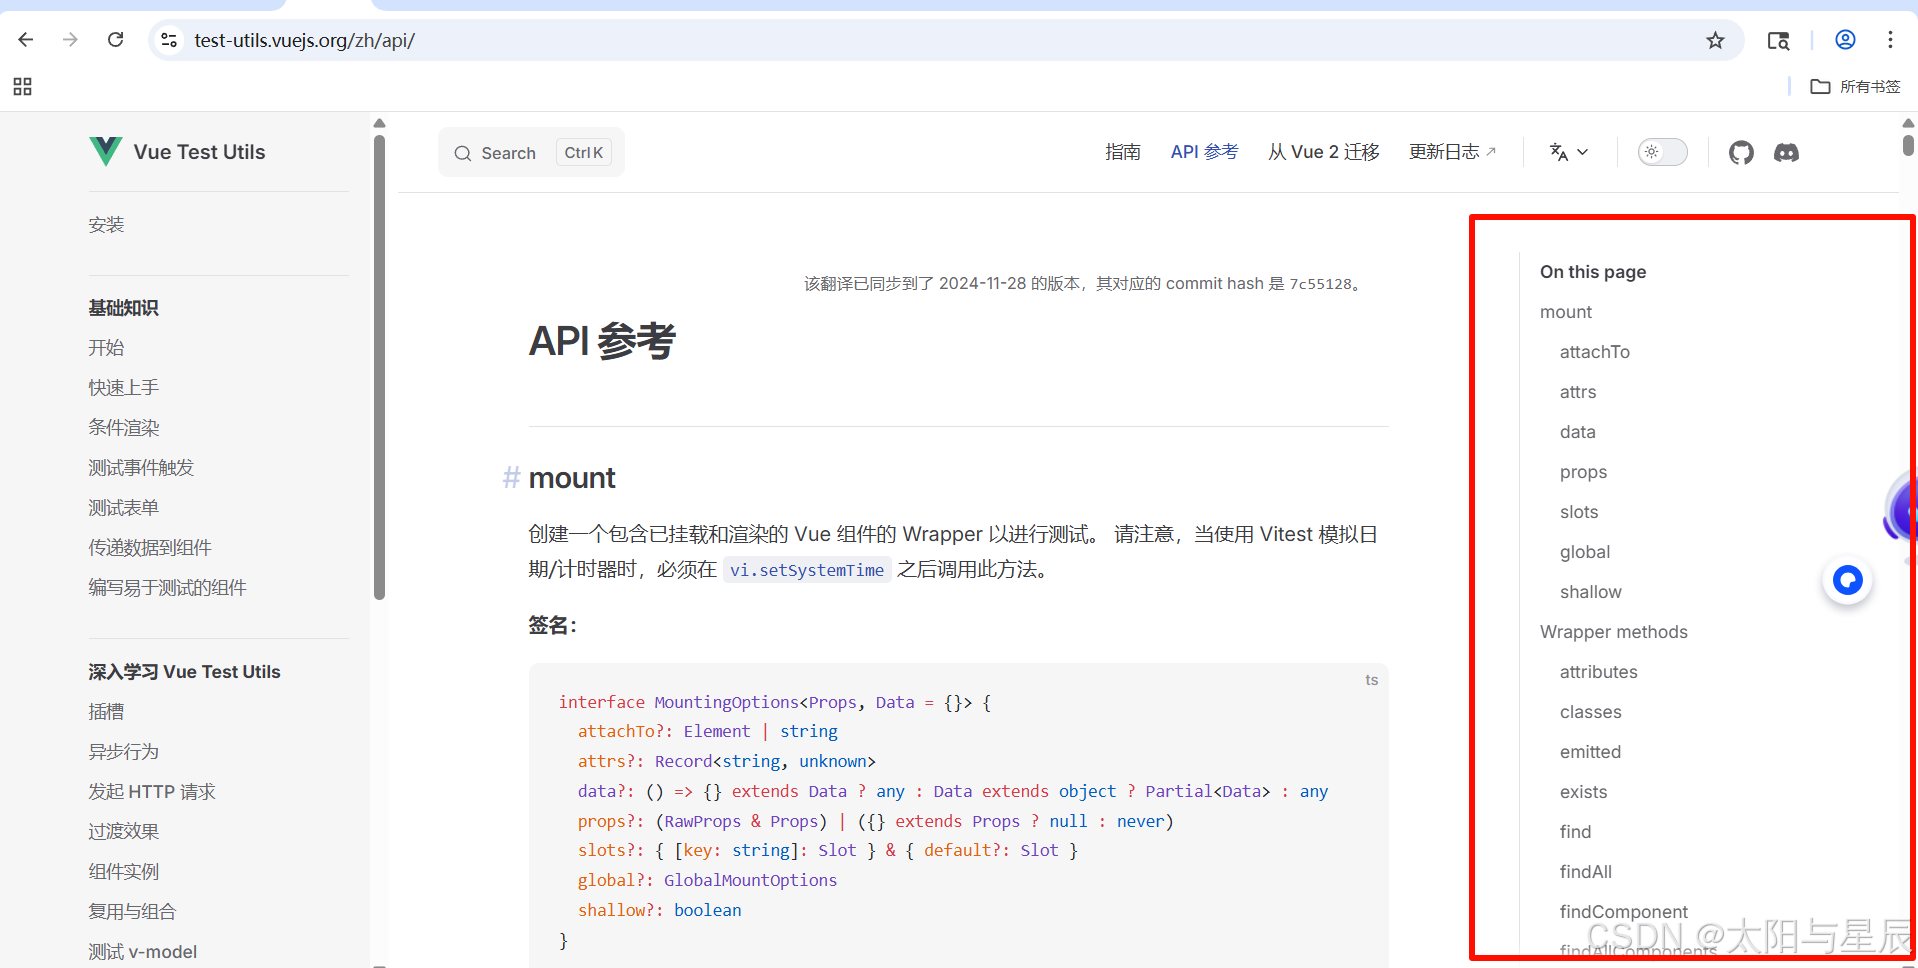Click the browser back arrow
The width and height of the screenshot is (1918, 968).
coord(26,40)
